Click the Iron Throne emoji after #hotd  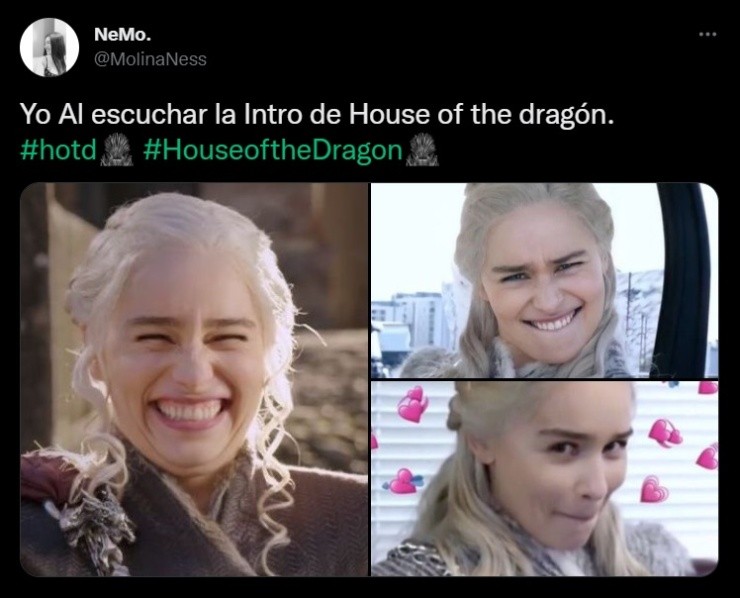(x=117, y=150)
